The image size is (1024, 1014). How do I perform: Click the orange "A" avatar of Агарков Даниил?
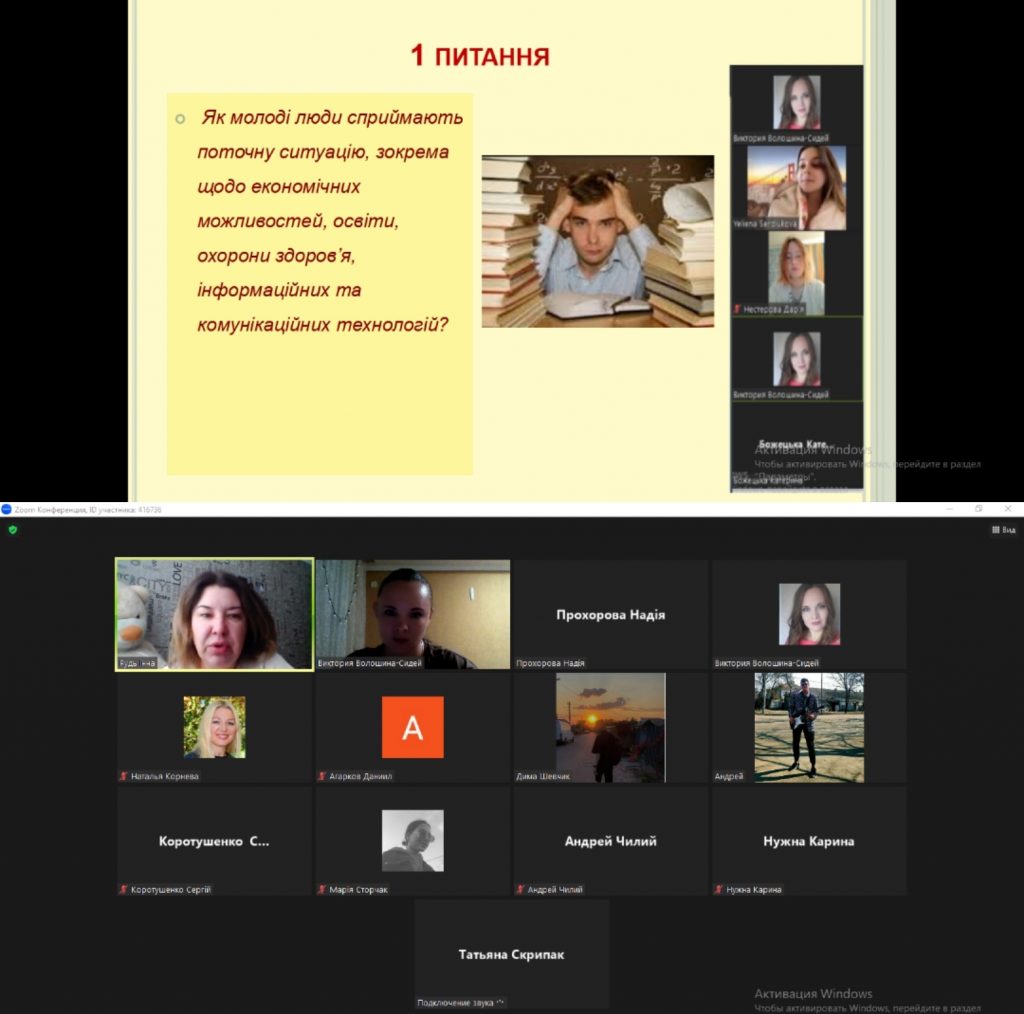click(412, 727)
